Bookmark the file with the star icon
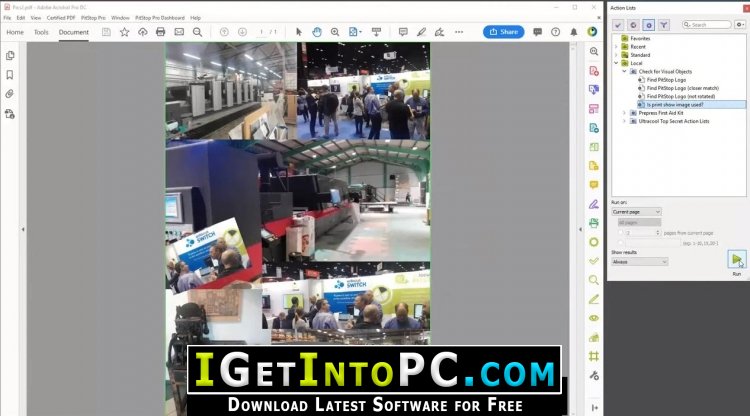This screenshot has width=750, height=416. click(x=124, y=32)
